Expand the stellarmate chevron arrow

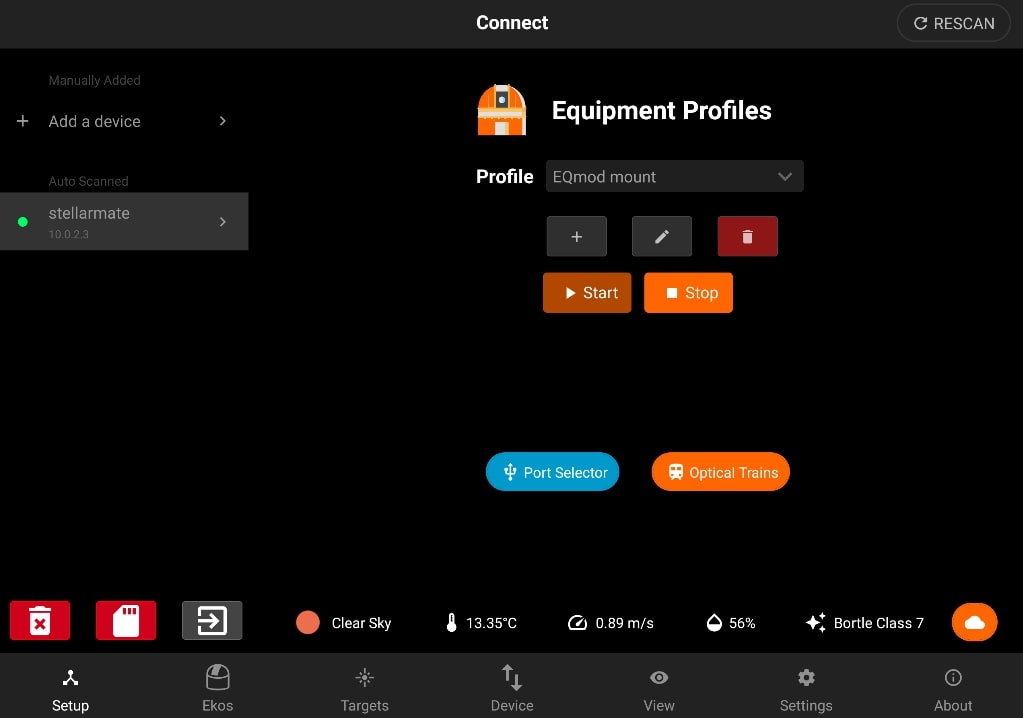[x=222, y=222]
